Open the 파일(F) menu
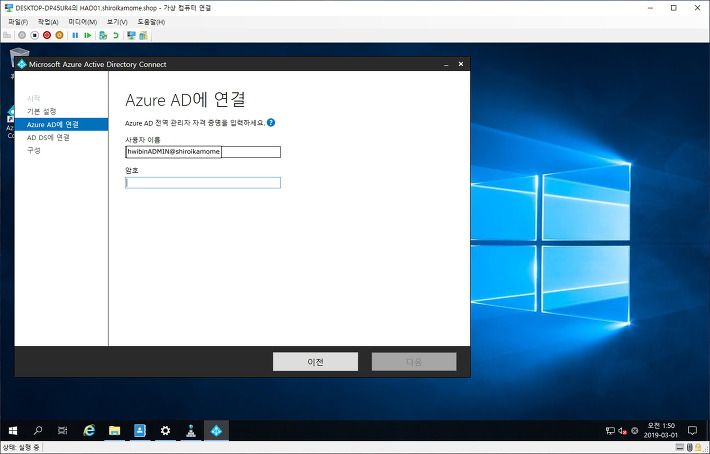 click(18, 22)
